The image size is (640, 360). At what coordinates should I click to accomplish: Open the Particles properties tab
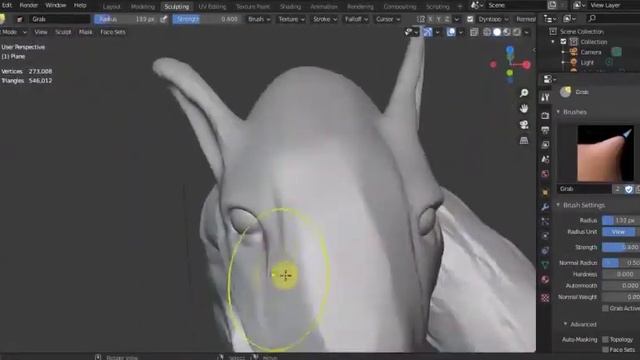coord(545,221)
